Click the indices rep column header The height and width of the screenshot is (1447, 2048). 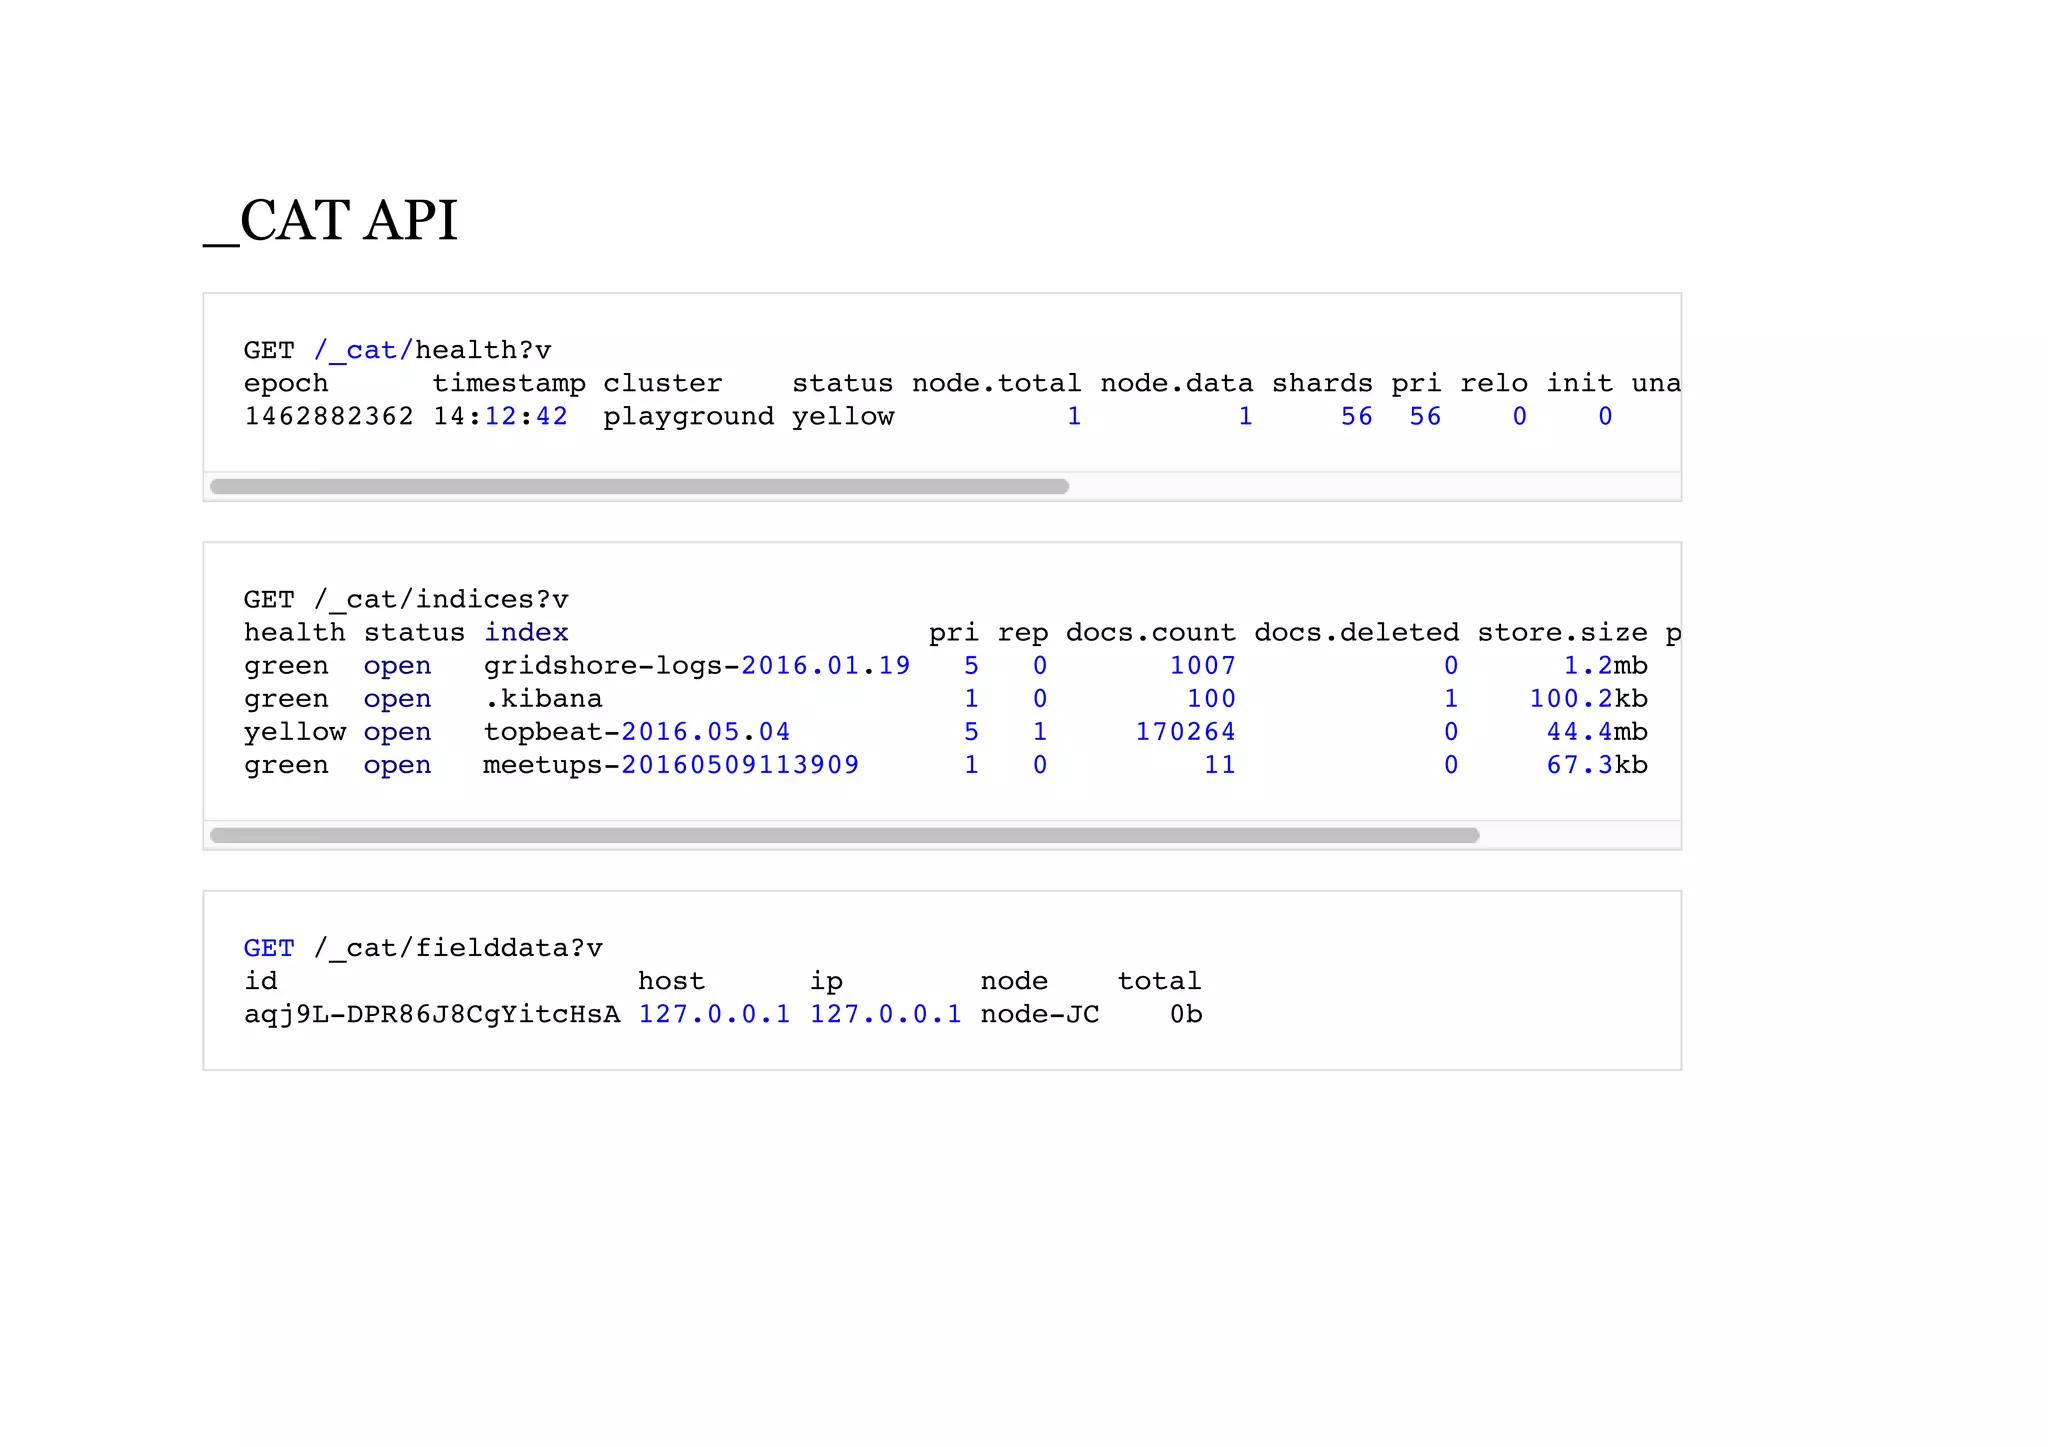click(1023, 634)
